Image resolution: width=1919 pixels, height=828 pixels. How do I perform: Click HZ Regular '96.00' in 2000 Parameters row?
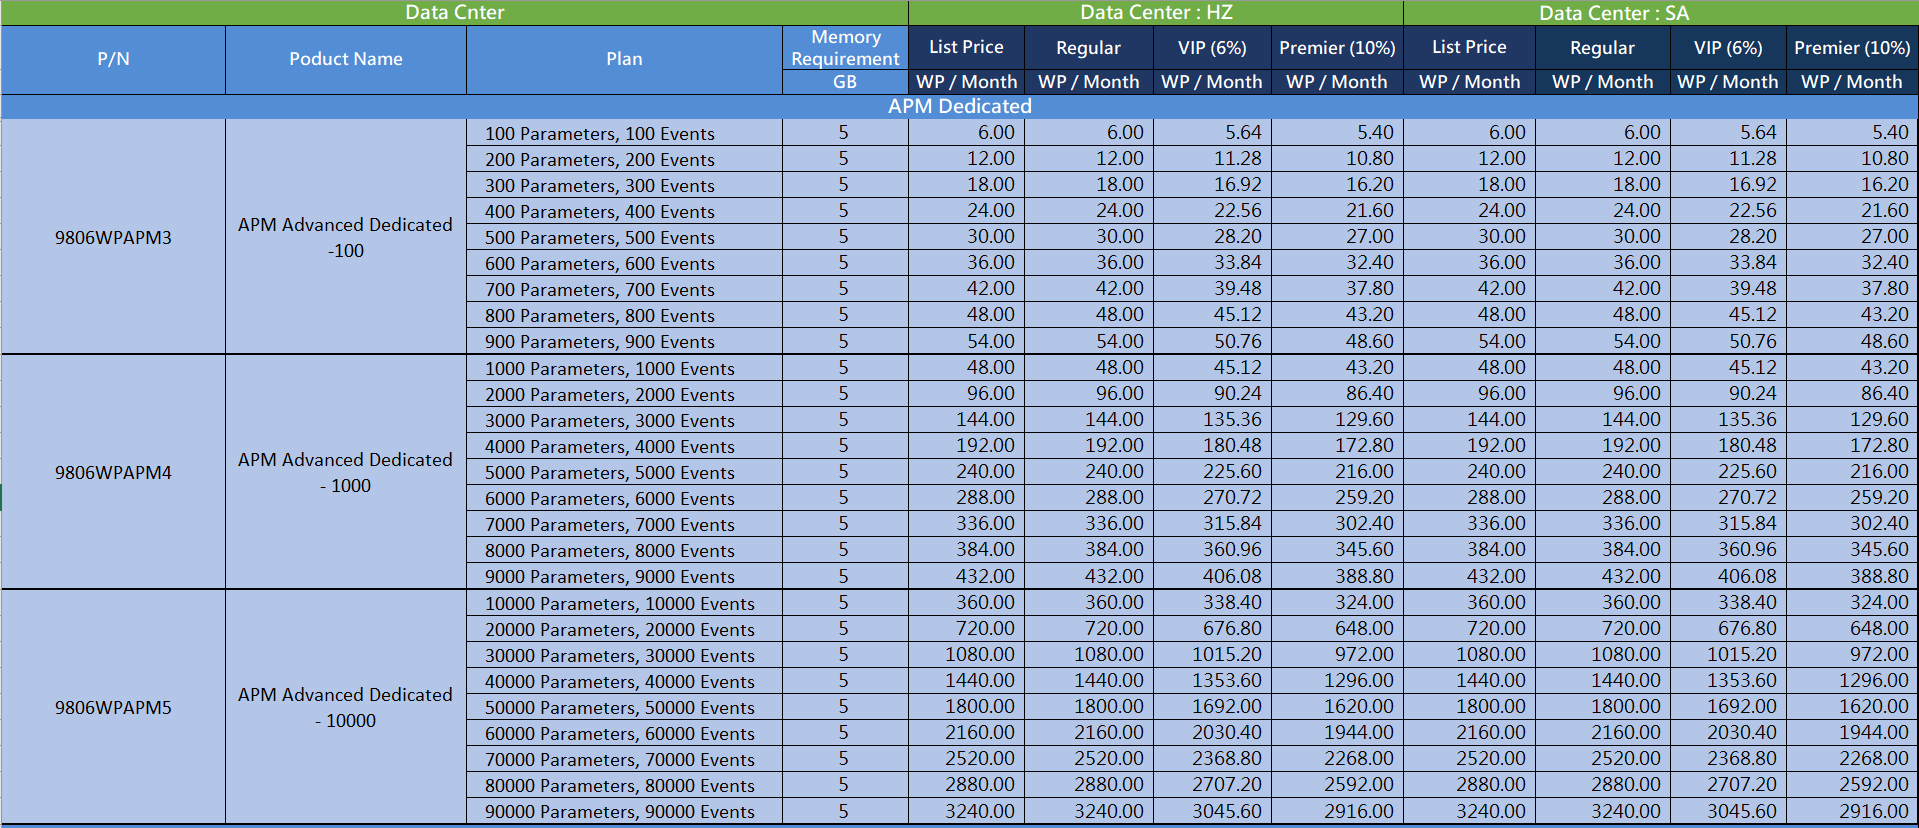[x=1088, y=393]
